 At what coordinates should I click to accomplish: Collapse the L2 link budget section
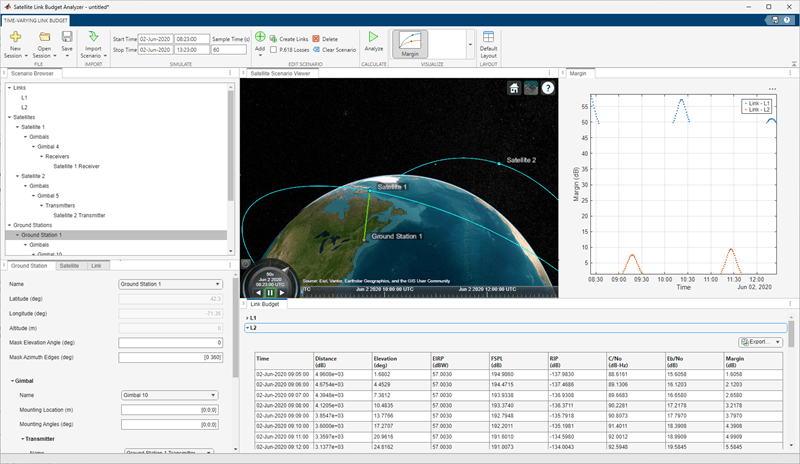[x=247, y=328]
